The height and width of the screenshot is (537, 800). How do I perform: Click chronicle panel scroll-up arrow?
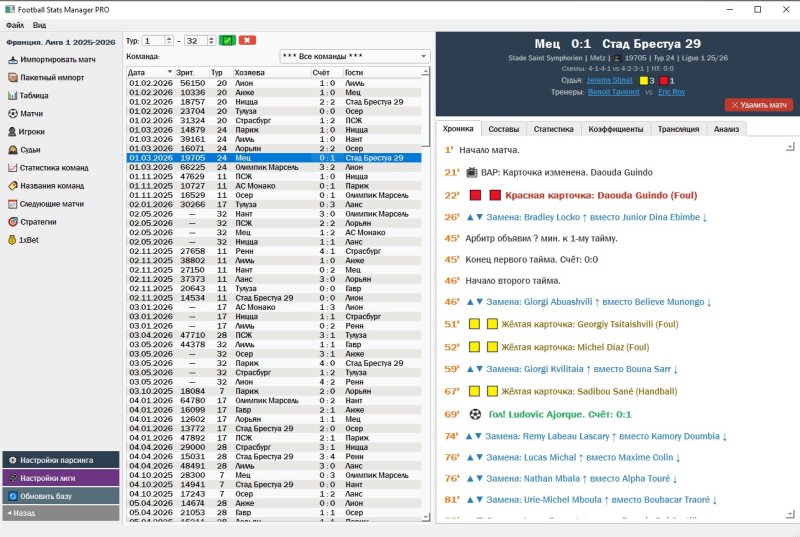pos(790,147)
